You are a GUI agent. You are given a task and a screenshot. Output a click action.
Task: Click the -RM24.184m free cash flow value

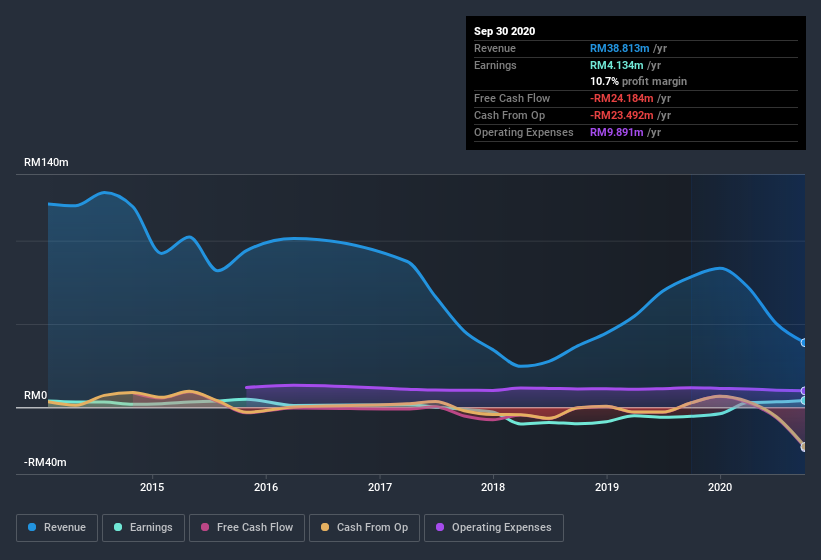pos(622,98)
